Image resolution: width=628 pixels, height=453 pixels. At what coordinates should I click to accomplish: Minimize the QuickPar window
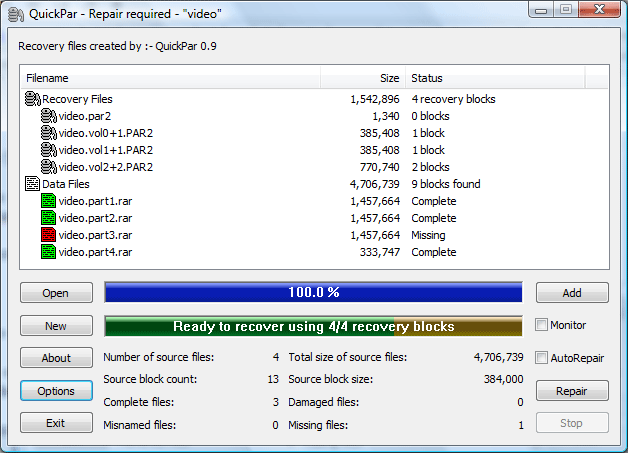[x=541, y=10]
